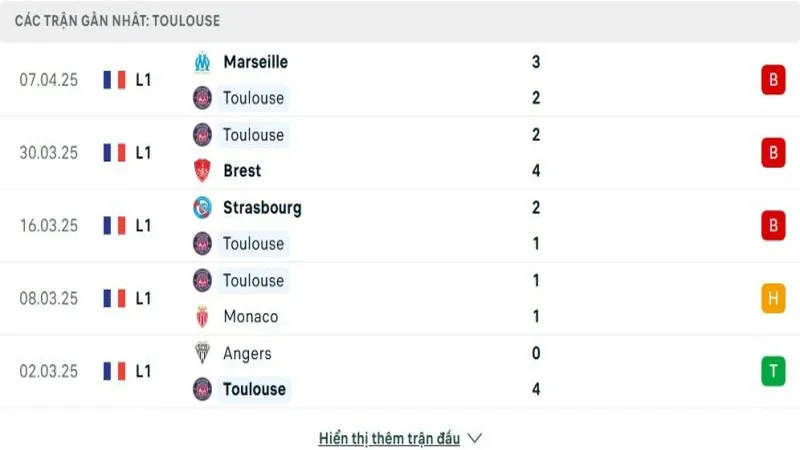Click red B badge for Marseille match

(773, 80)
